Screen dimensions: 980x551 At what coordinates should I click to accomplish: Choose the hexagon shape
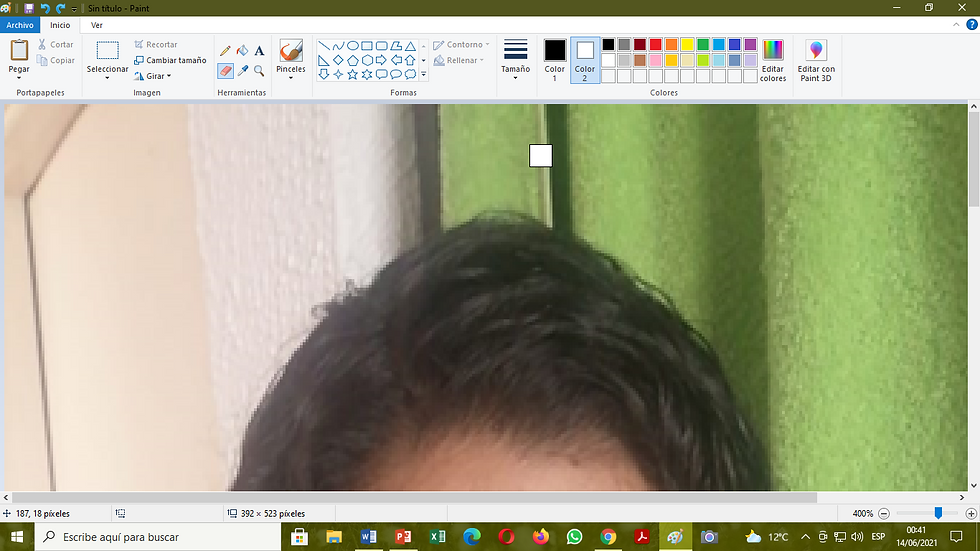click(367, 60)
